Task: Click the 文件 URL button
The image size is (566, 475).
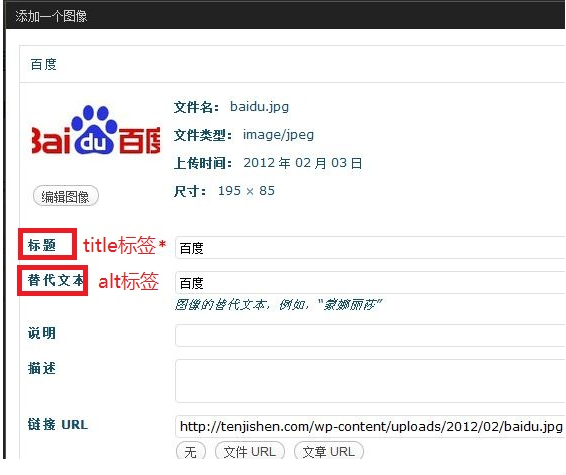Action: coord(250,451)
